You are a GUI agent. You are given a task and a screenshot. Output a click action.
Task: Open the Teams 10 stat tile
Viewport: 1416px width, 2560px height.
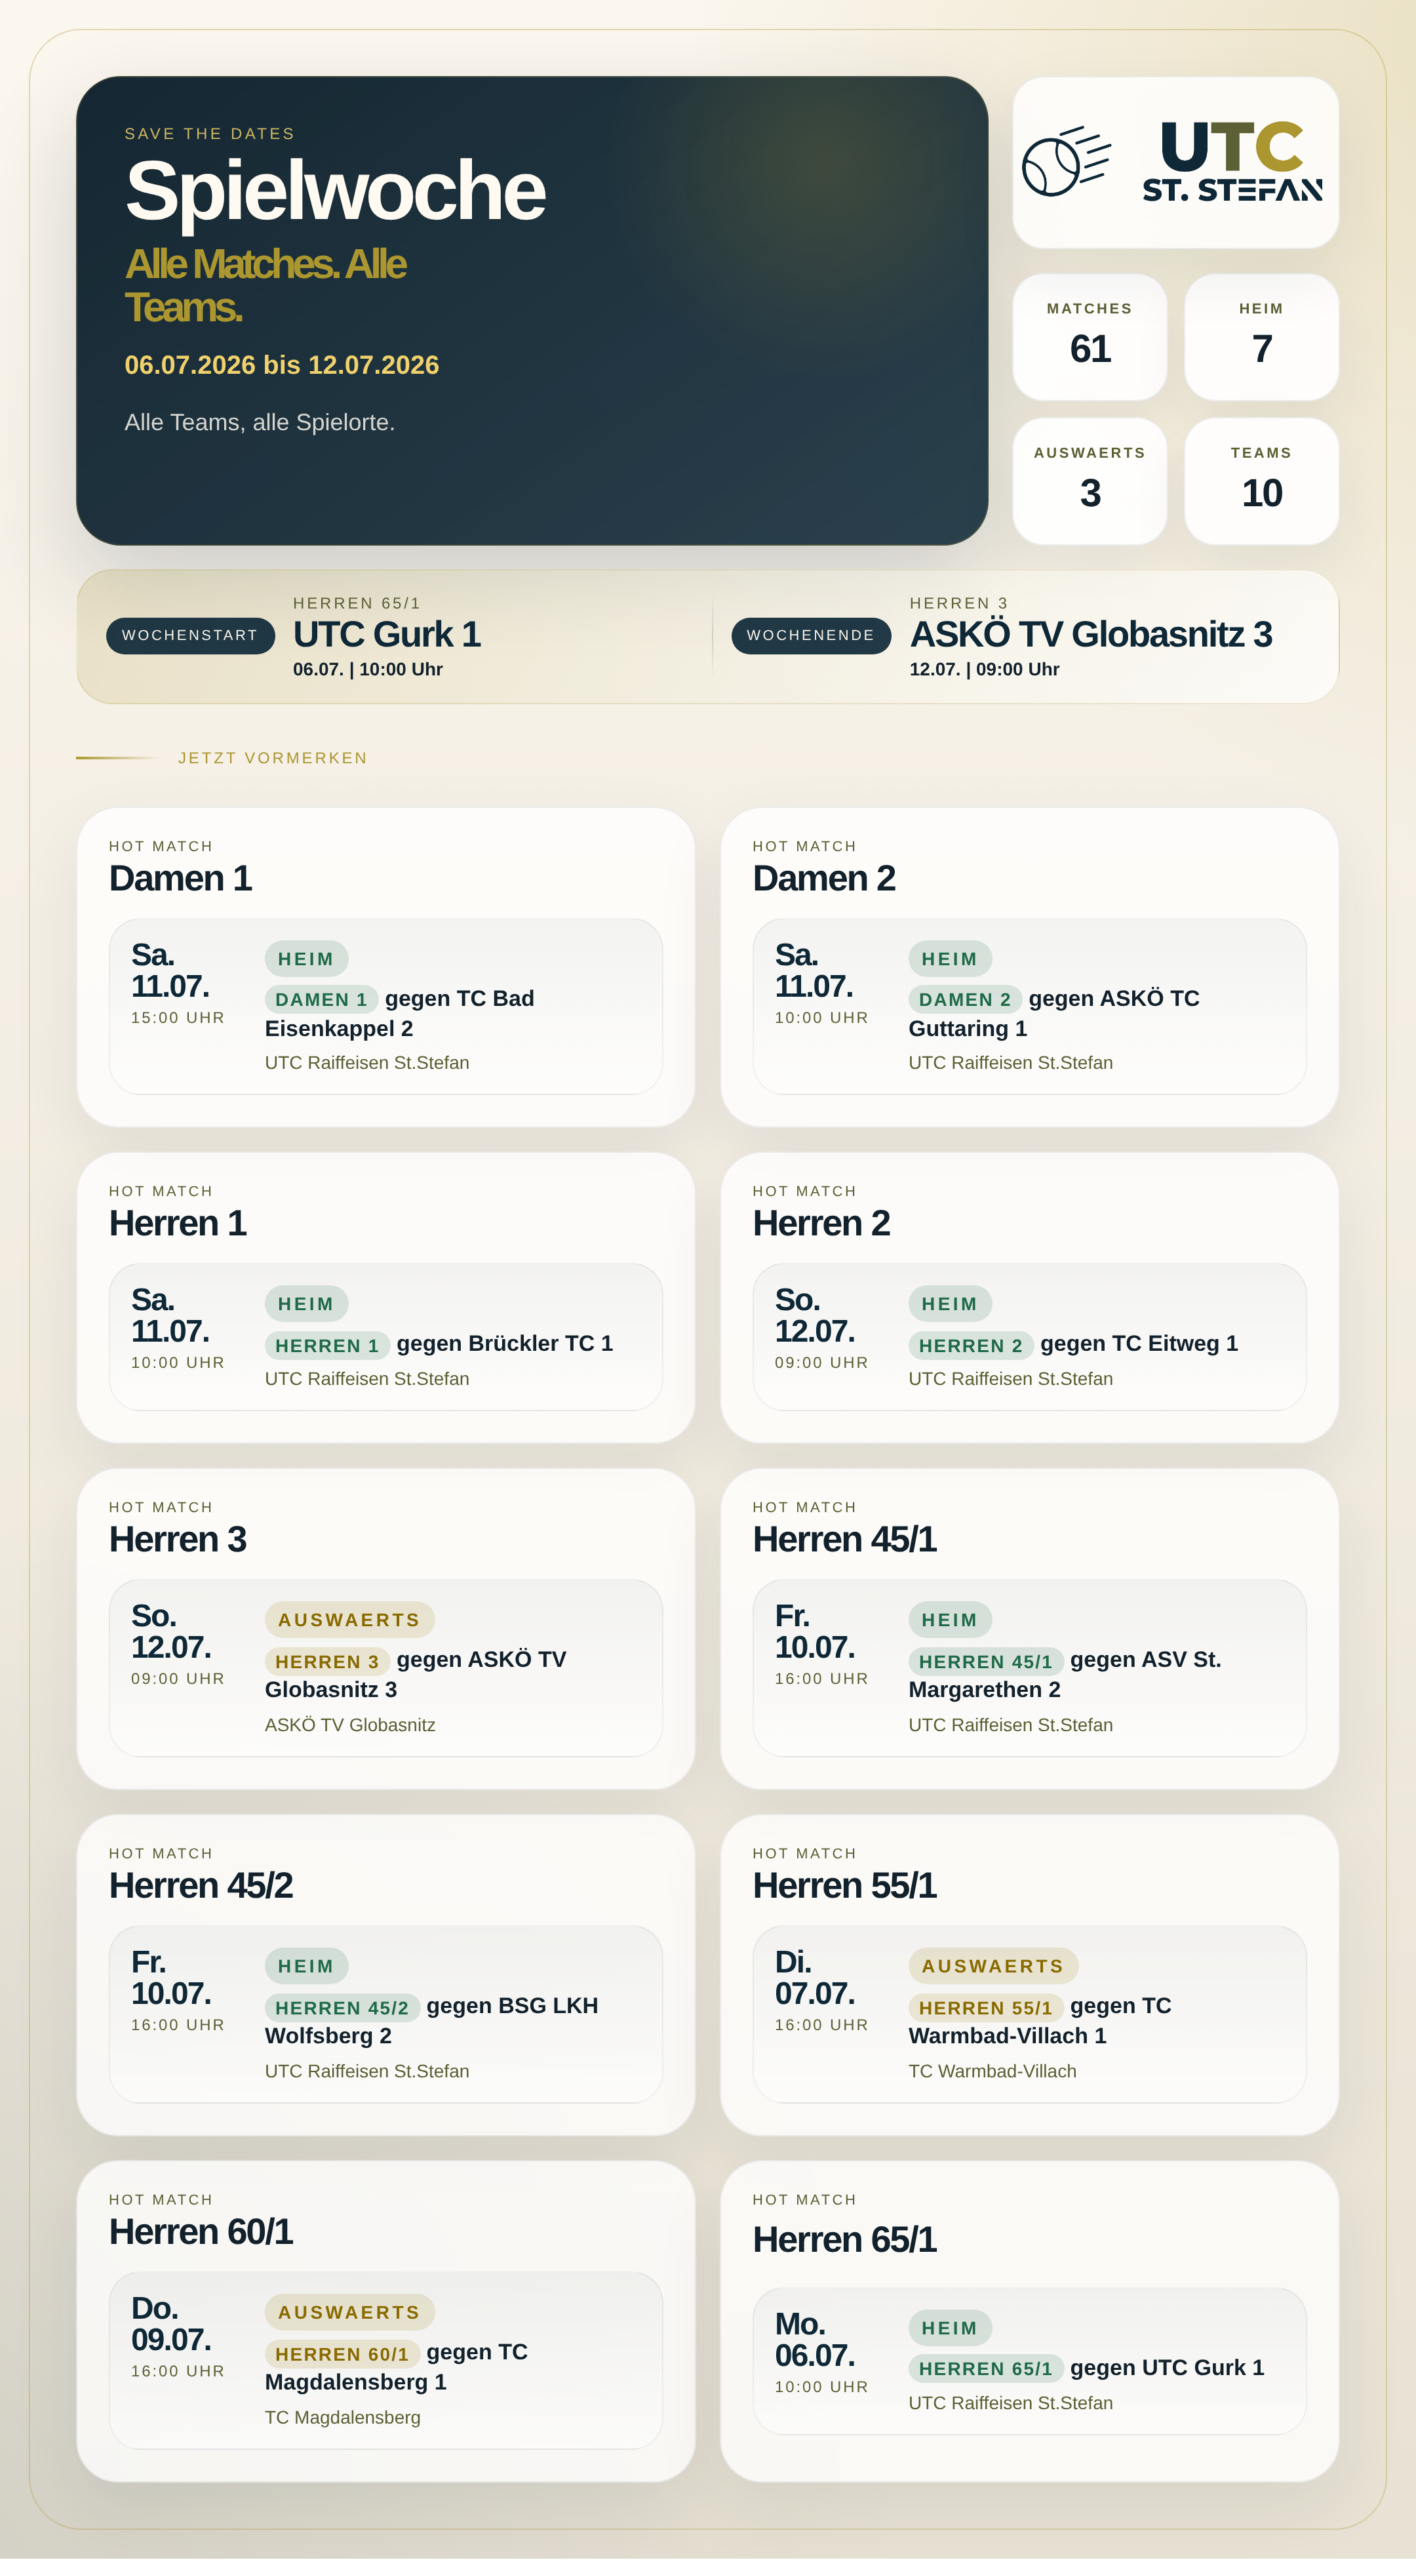pyautogui.click(x=1261, y=481)
